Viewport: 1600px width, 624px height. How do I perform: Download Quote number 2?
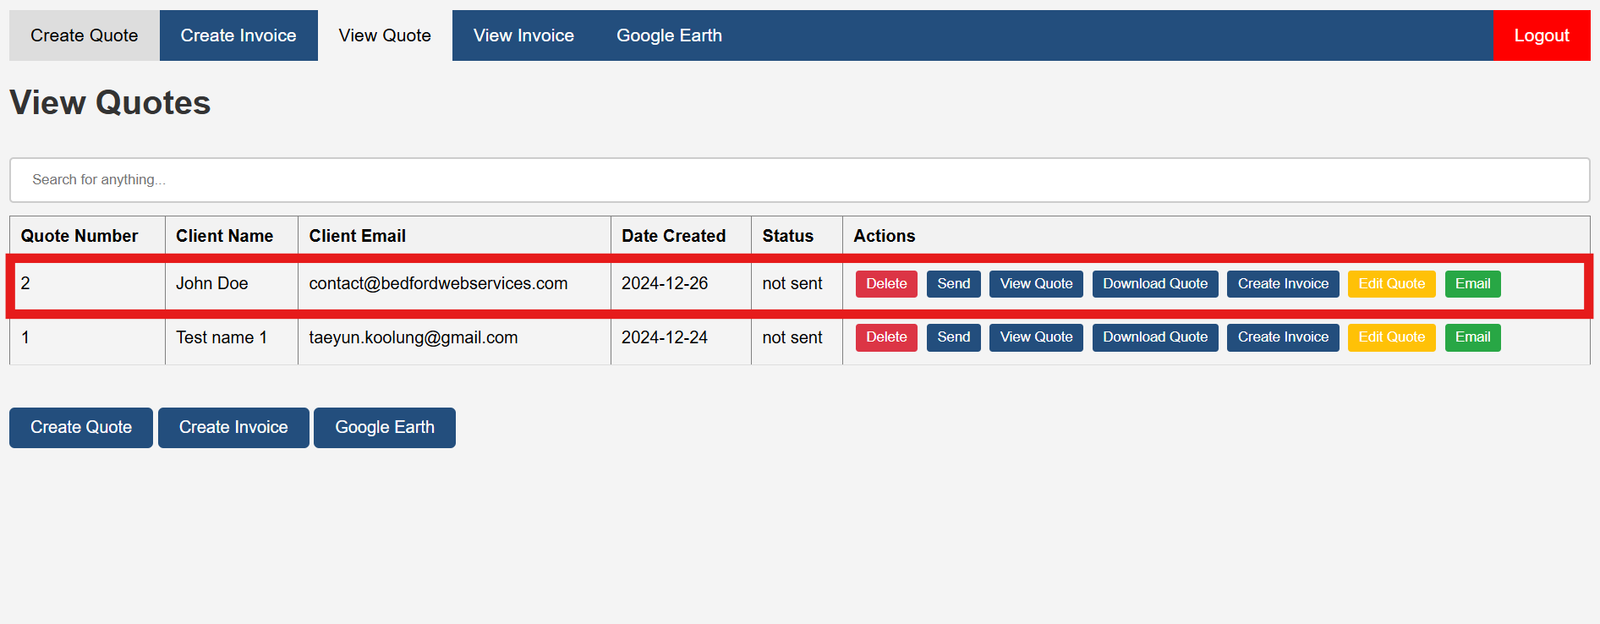pos(1155,284)
